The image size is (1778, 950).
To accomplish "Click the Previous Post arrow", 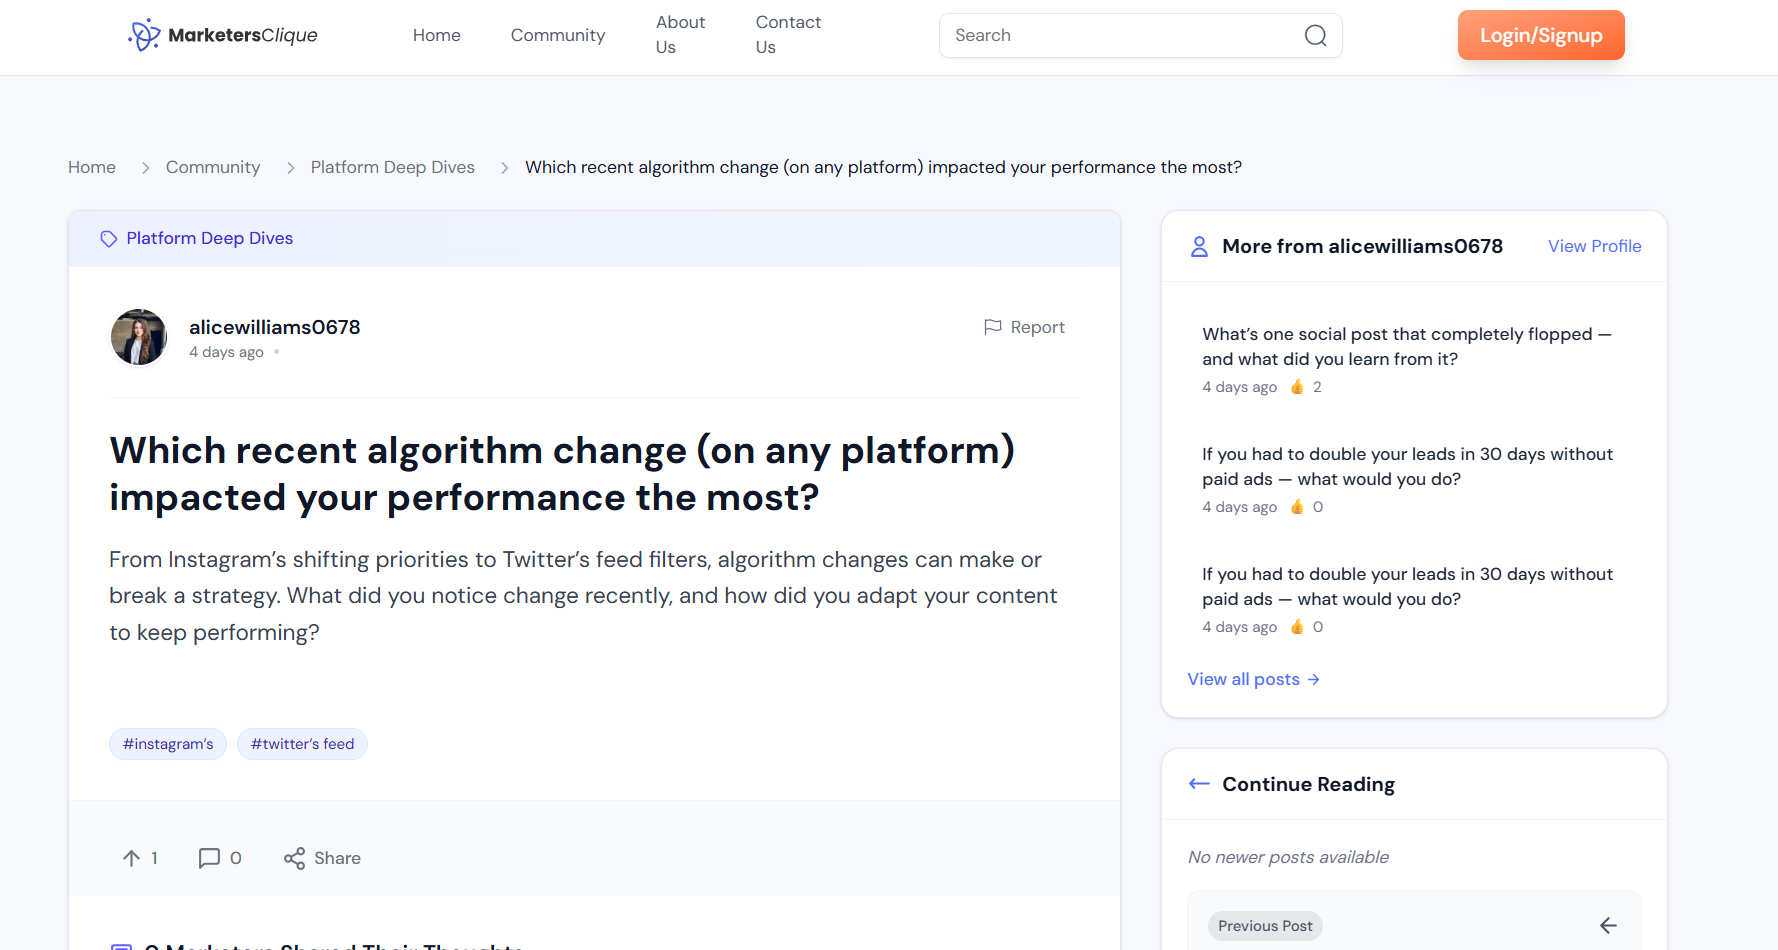I will click(x=1607, y=926).
